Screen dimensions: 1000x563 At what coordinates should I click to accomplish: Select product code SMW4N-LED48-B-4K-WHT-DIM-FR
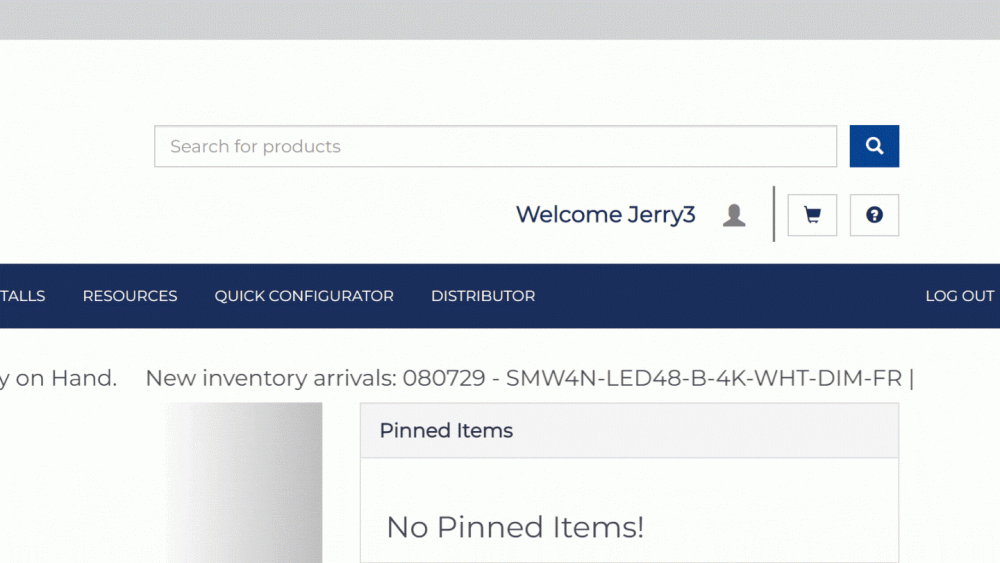pyautogui.click(x=704, y=379)
